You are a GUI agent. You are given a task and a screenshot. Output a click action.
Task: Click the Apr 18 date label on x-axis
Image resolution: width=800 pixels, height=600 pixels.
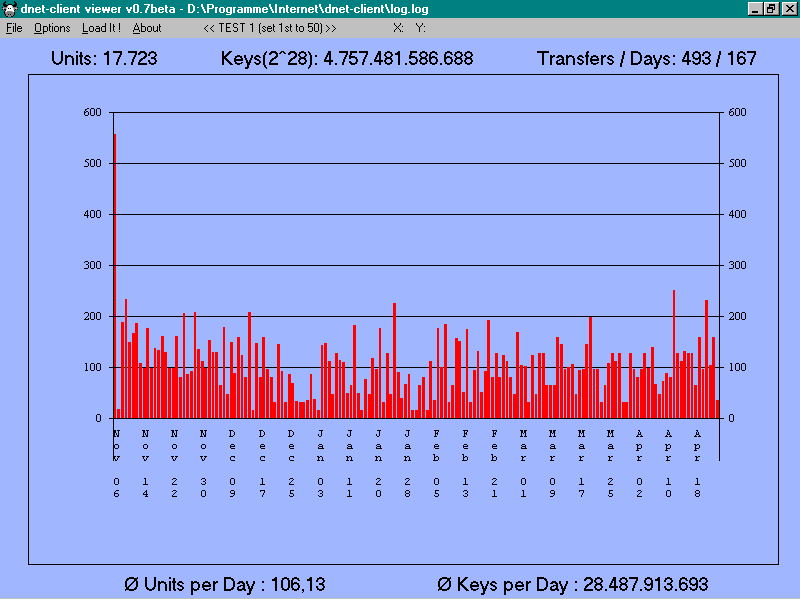click(697, 463)
